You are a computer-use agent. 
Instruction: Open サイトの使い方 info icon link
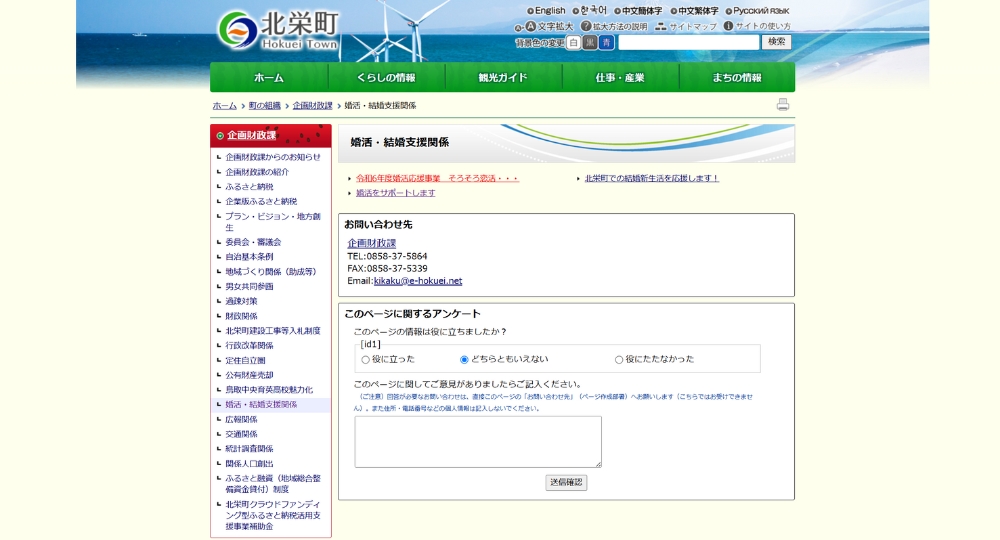[728, 26]
